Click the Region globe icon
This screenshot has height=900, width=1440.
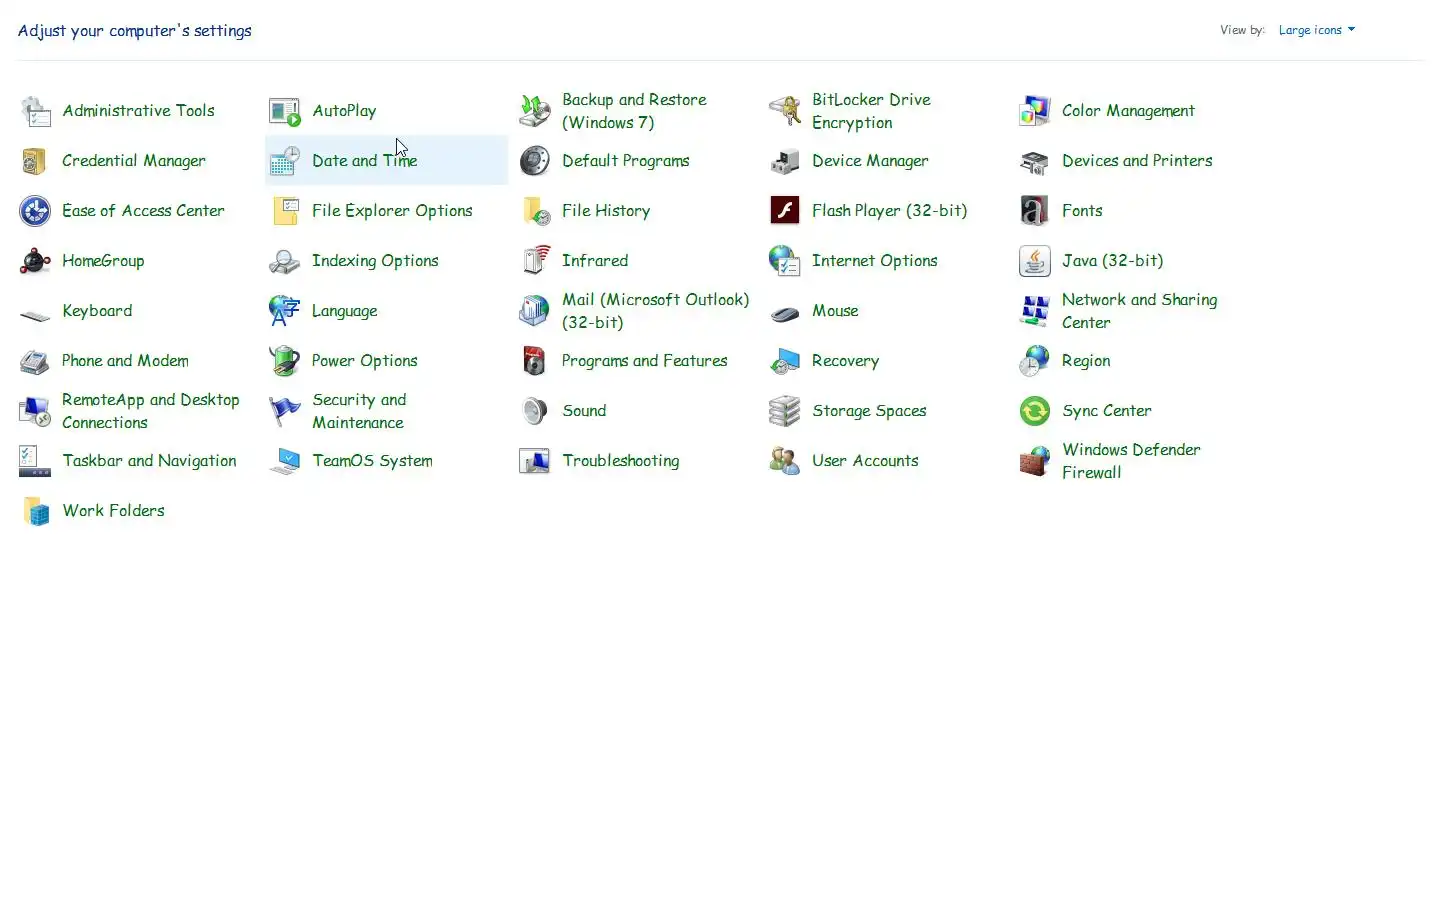pos(1035,361)
